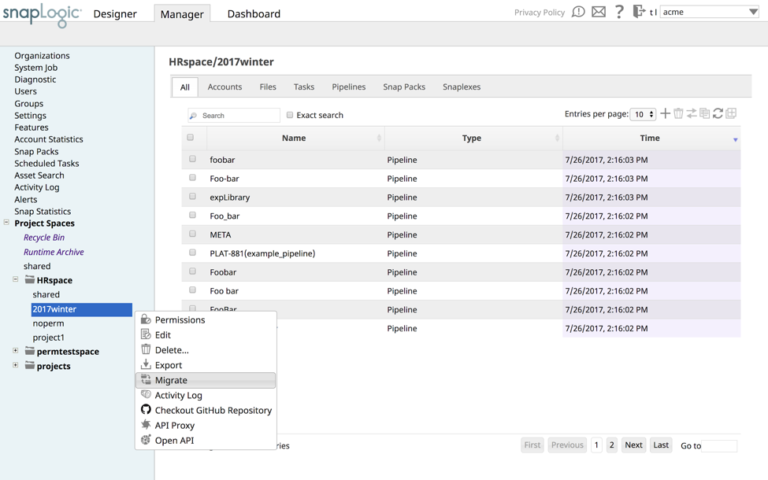Screen dimensions: 768x480
Task: Collapse the Project Spaces tree node
Action: 6,222
